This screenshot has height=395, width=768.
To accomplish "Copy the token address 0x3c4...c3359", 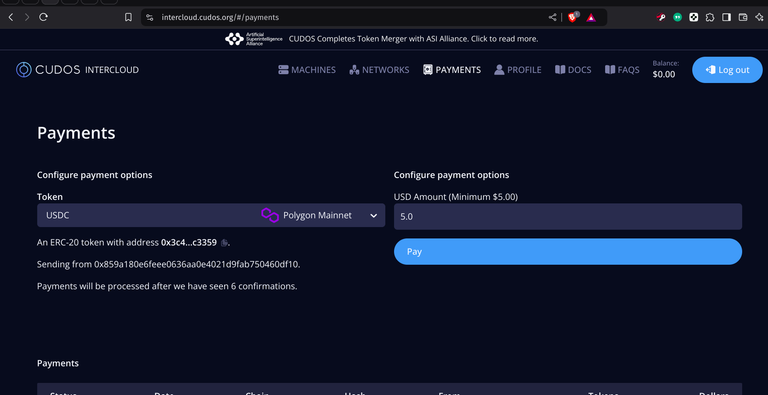I will [x=224, y=243].
